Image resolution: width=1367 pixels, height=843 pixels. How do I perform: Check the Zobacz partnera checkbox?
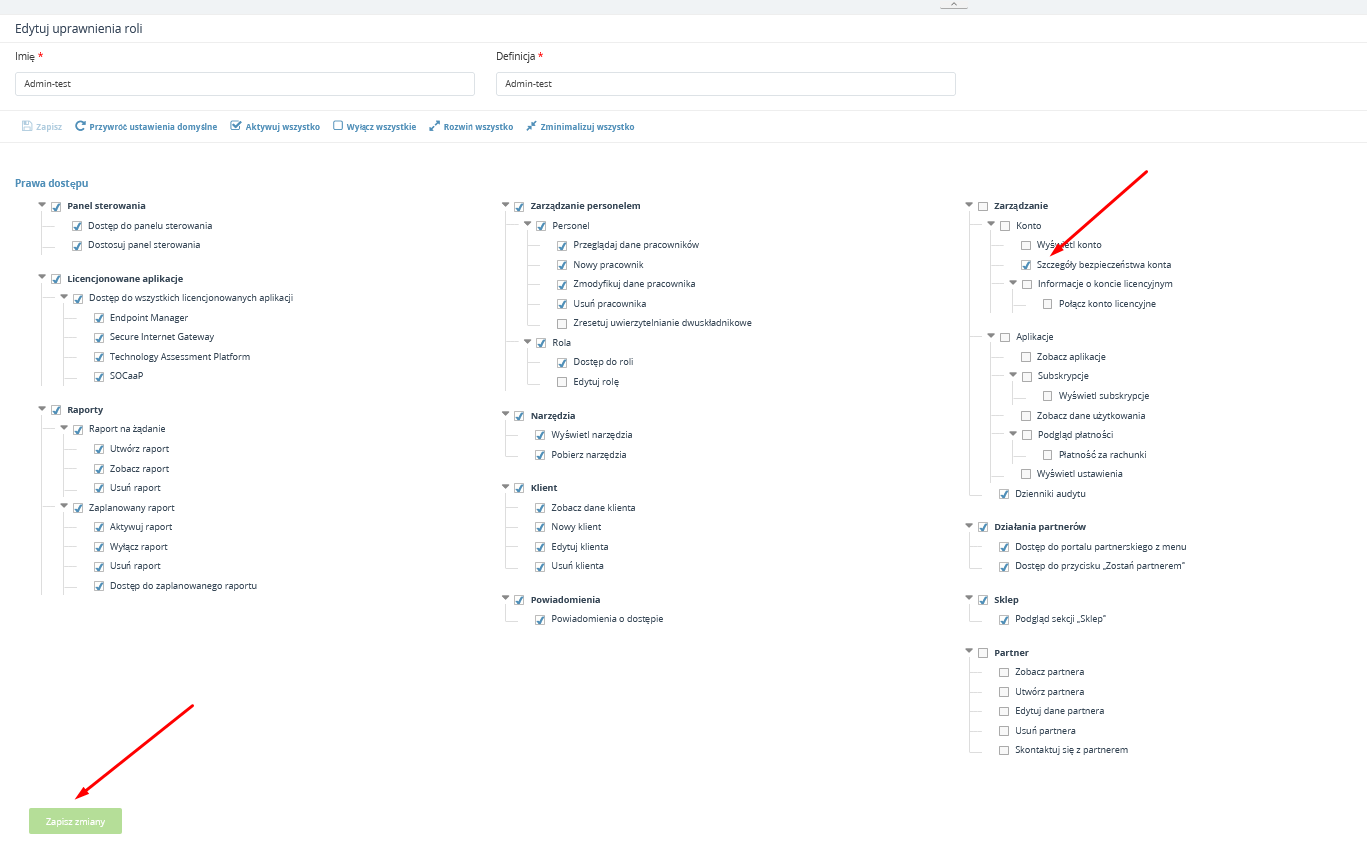[x=1004, y=673]
